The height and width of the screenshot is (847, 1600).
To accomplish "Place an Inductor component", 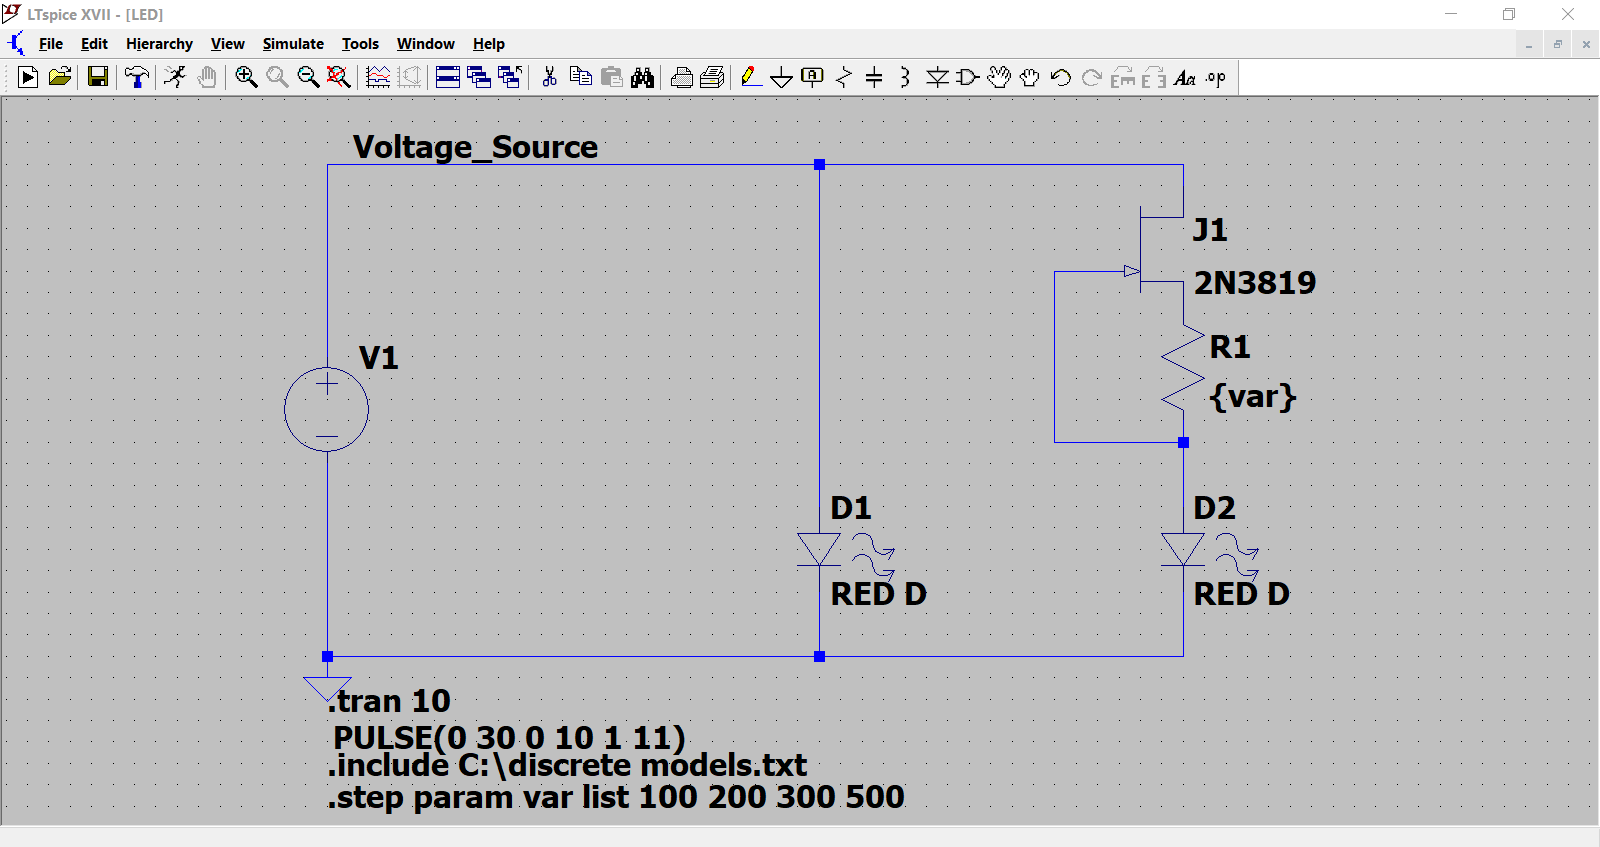I will point(905,77).
